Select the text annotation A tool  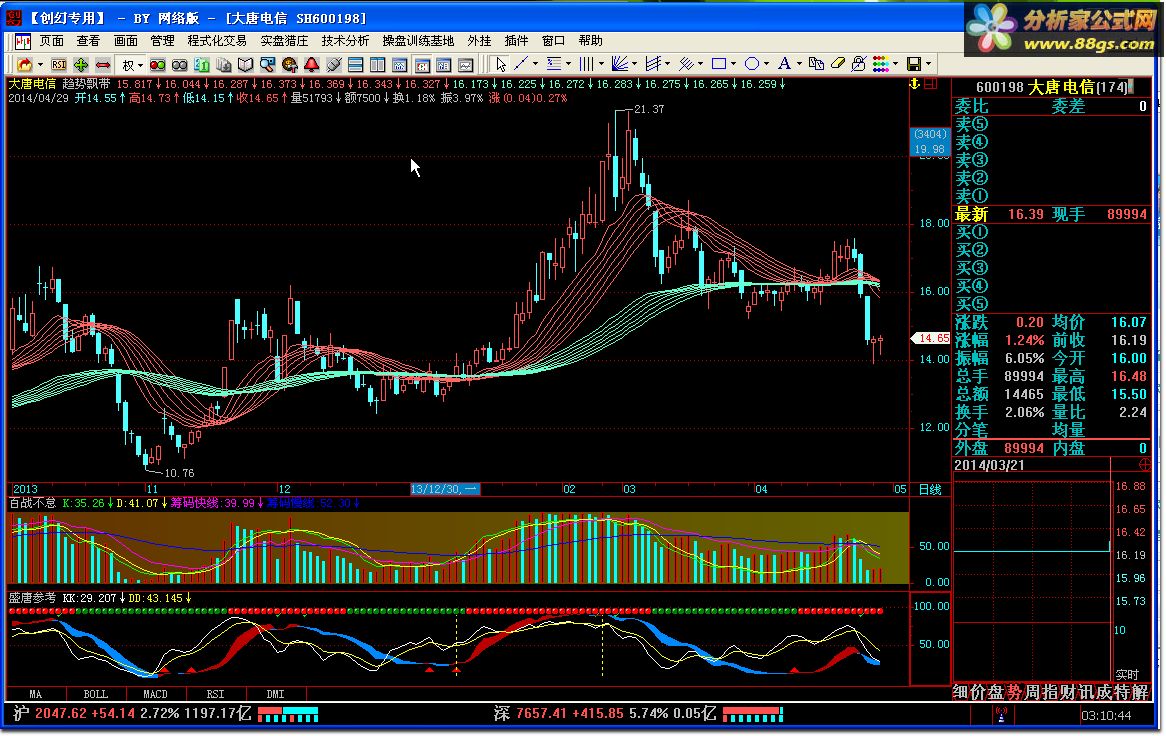[785, 64]
